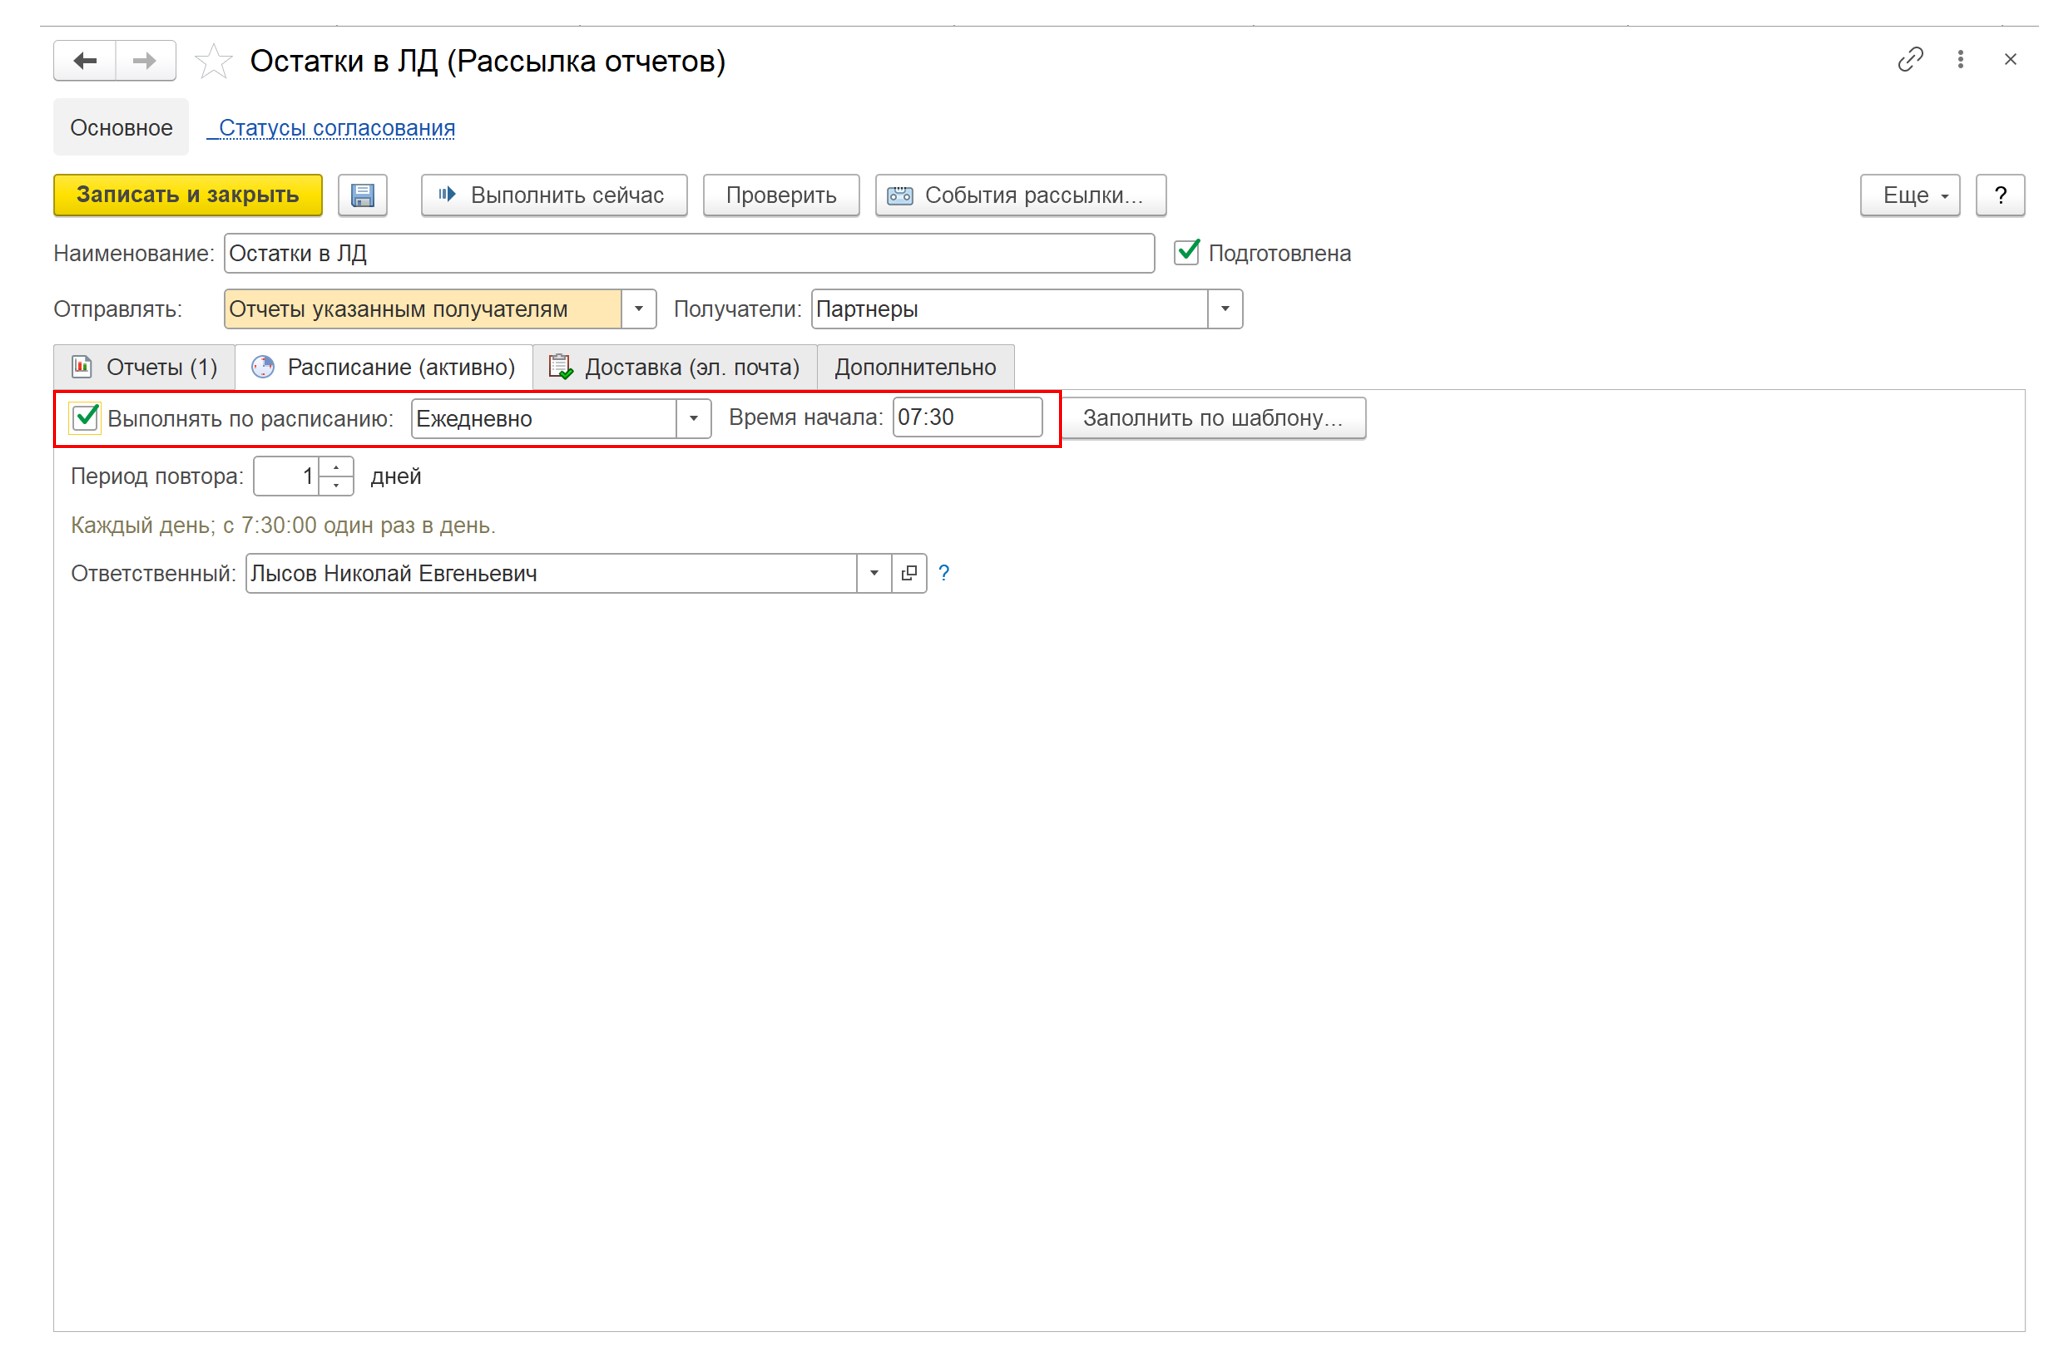This screenshot has width=2056, height=1366.
Task: Click Записать и закрыть button
Action: [188, 195]
